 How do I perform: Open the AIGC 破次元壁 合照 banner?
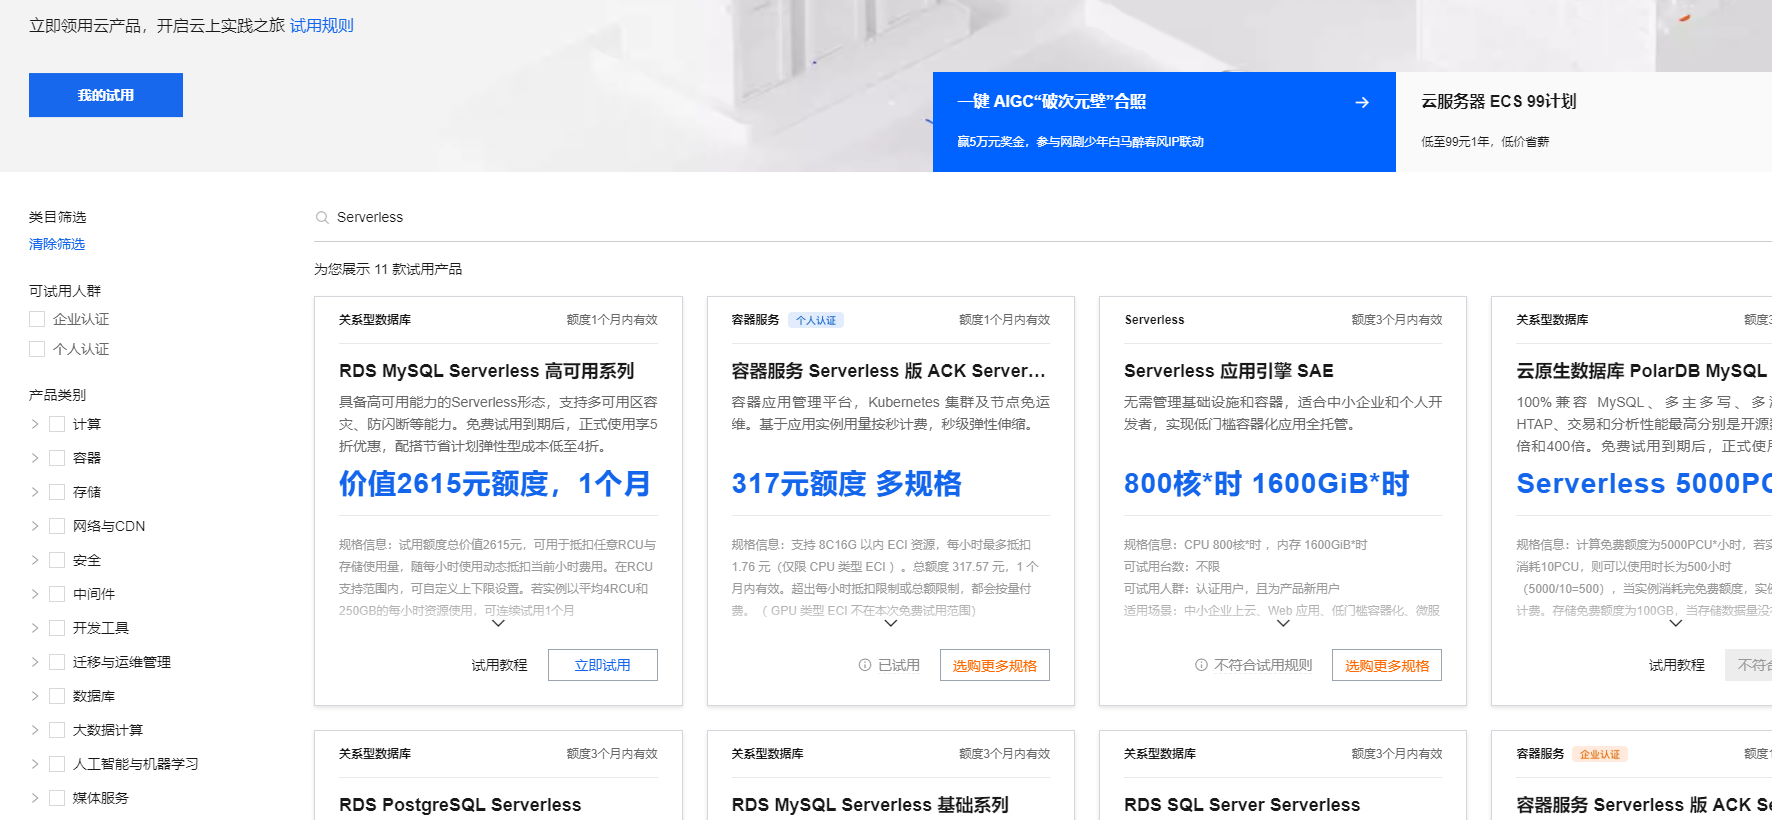click(x=1164, y=122)
